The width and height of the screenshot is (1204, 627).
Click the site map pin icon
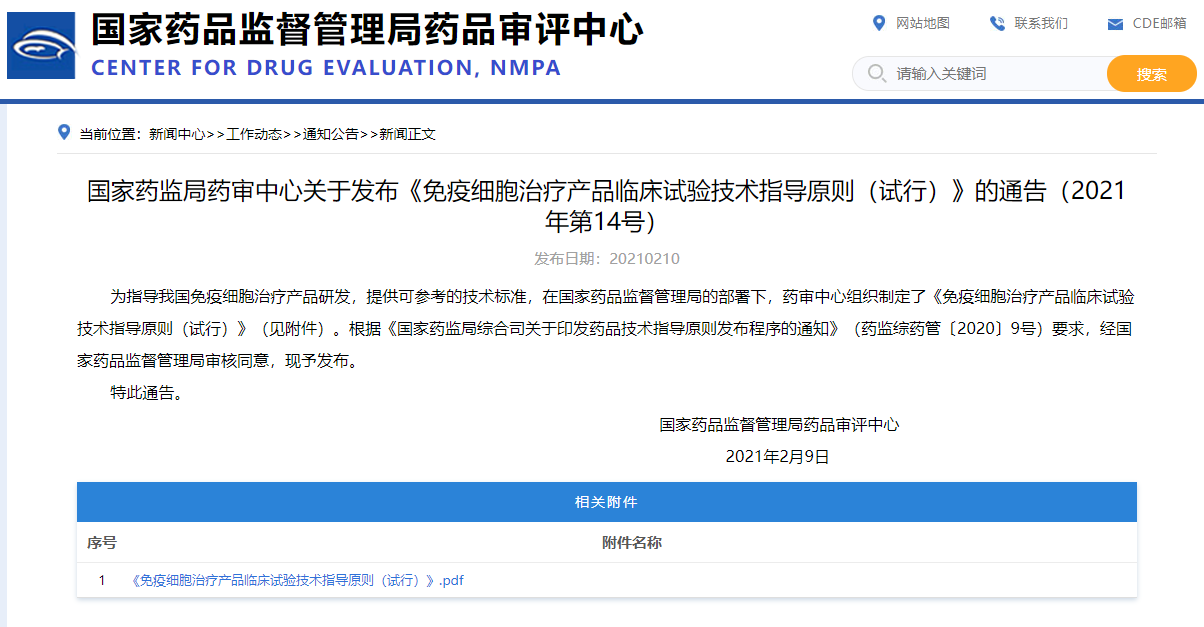click(879, 23)
